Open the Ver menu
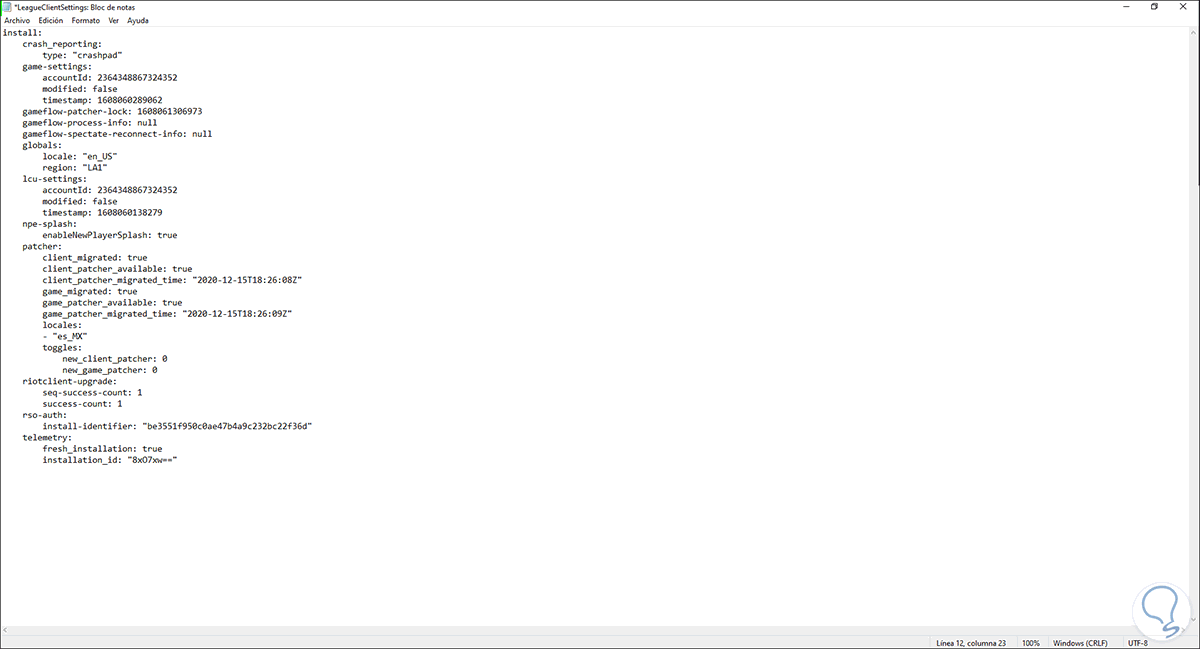 [113, 20]
